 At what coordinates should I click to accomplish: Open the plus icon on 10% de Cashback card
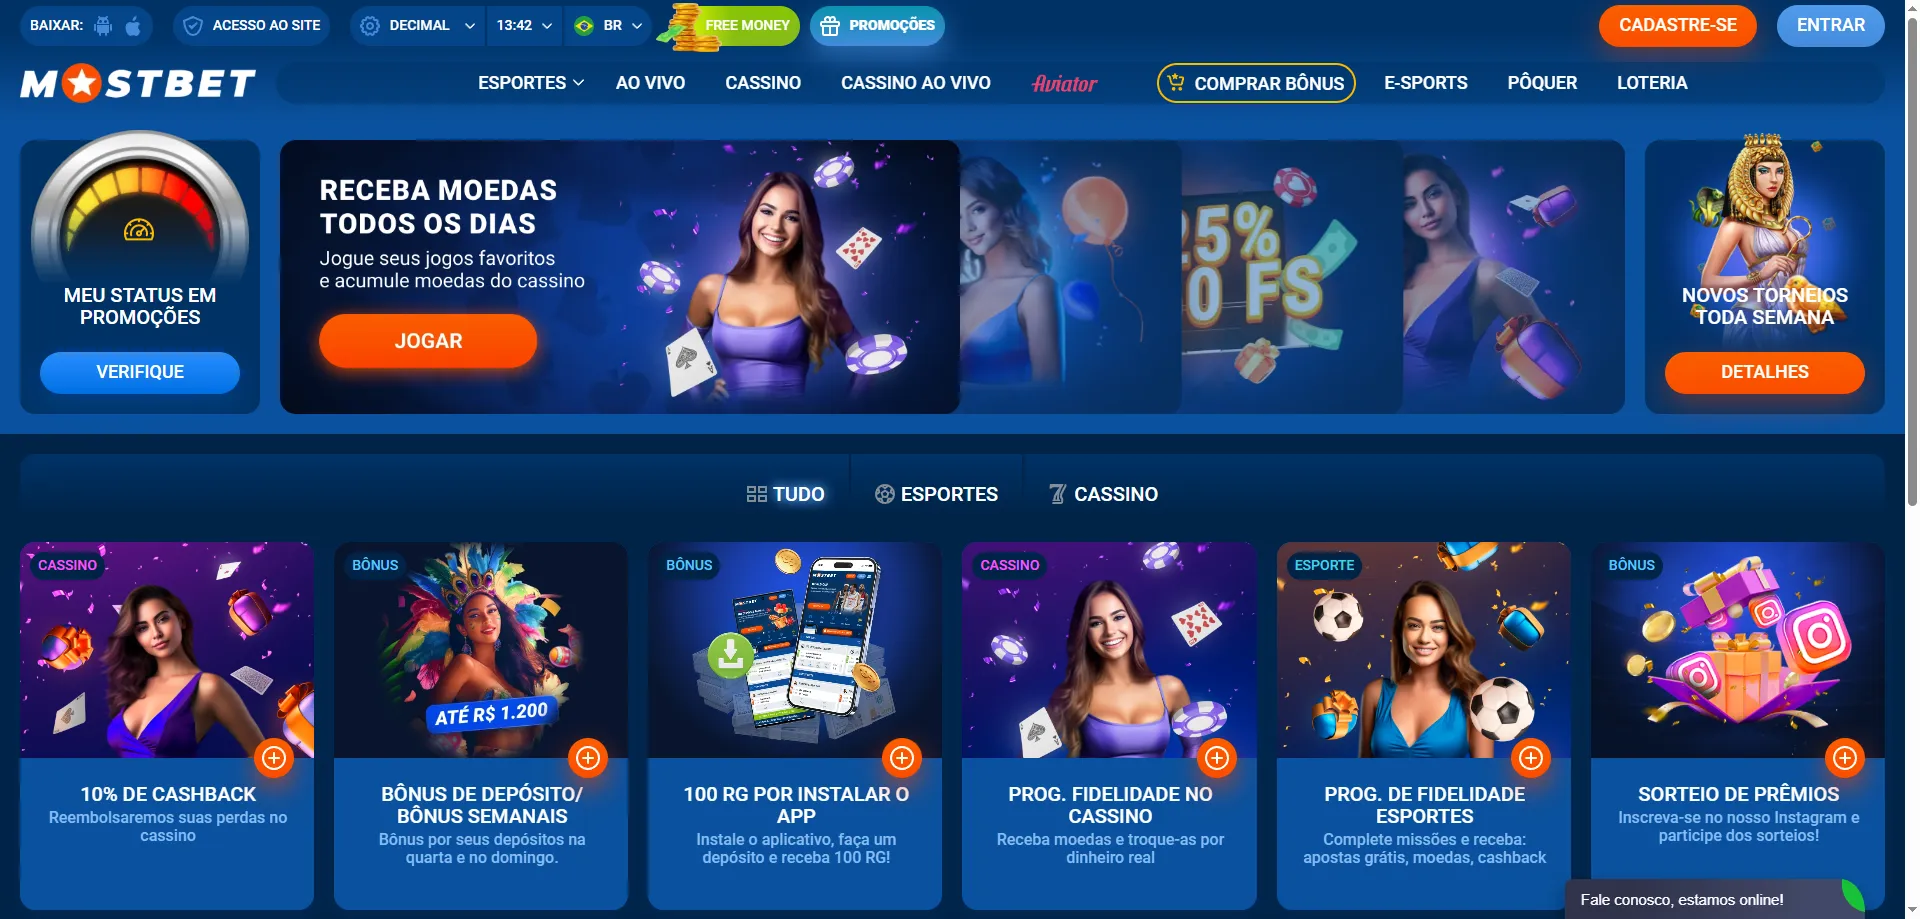pyautogui.click(x=274, y=758)
